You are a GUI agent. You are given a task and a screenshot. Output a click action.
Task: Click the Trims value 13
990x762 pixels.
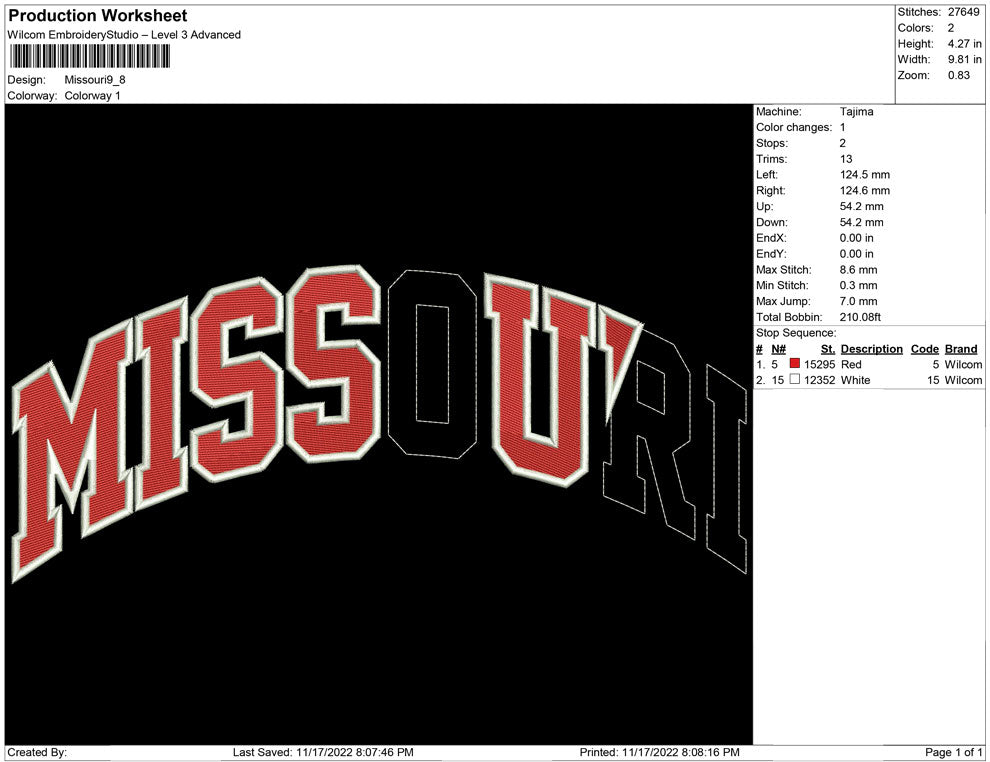coord(846,159)
